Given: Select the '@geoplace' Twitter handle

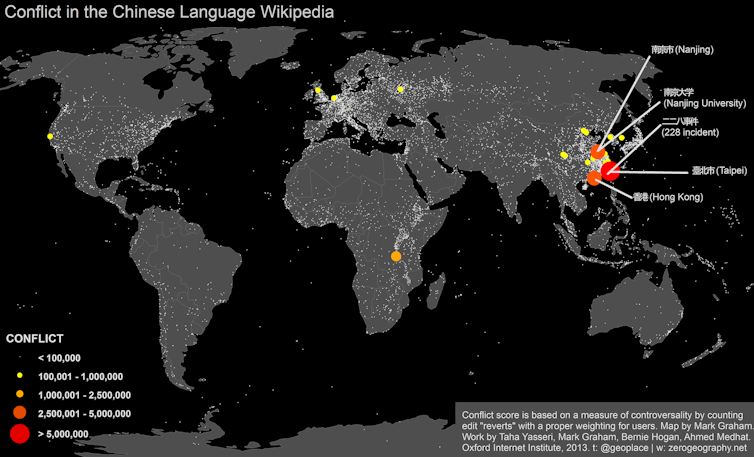Looking at the screenshot, I should coord(624,447).
